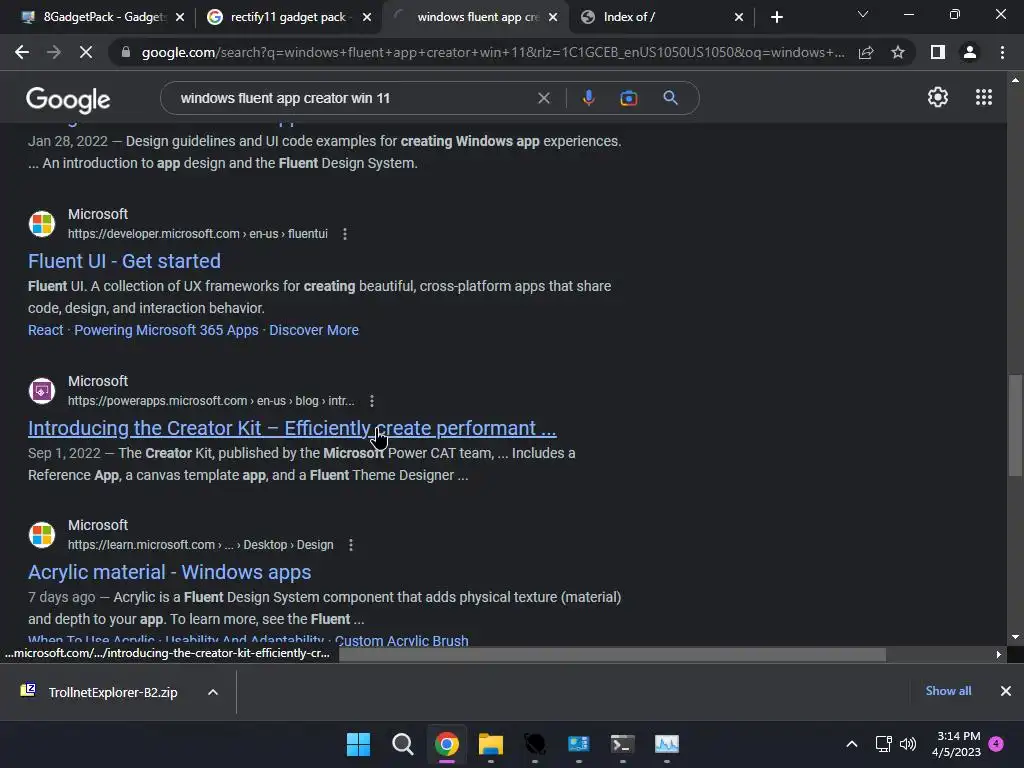The width and height of the screenshot is (1024, 768).
Task: Go back using the browser back arrow
Action: tap(22, 52)
